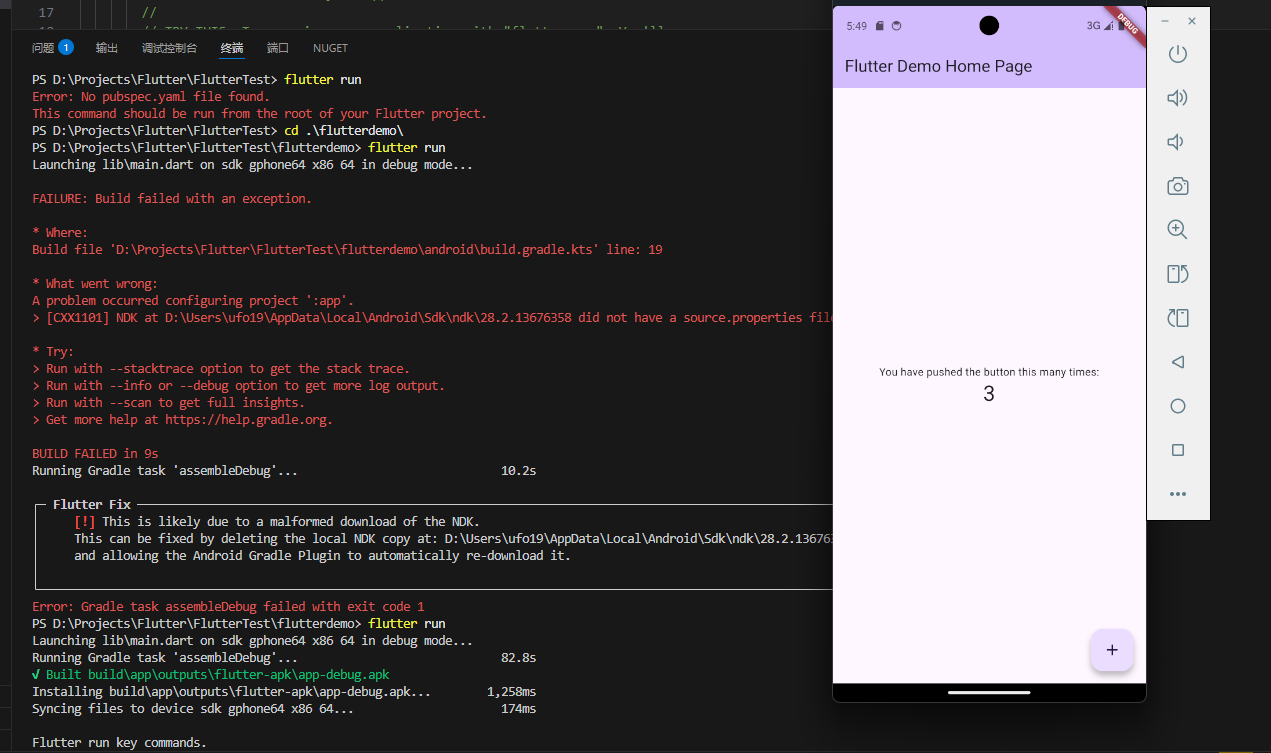Click 'Error: No pubspec.yaml file found.' line

pyautogui.click(x=151, y=97)
